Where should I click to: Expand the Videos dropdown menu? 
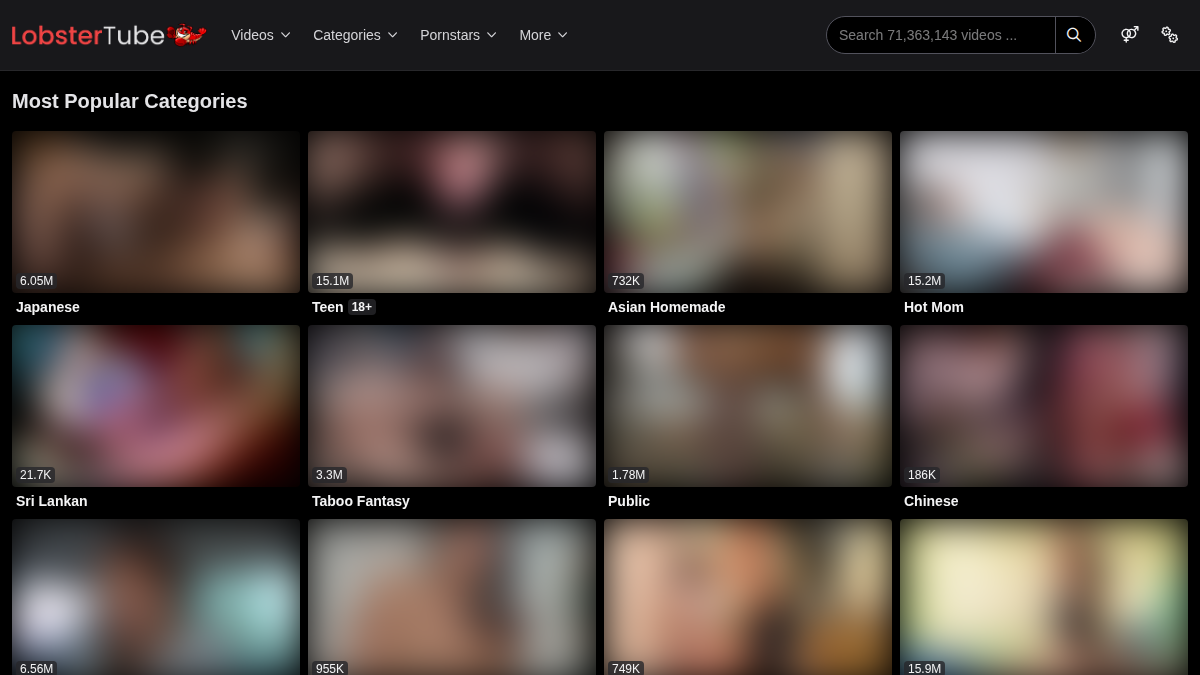point(261,35)
